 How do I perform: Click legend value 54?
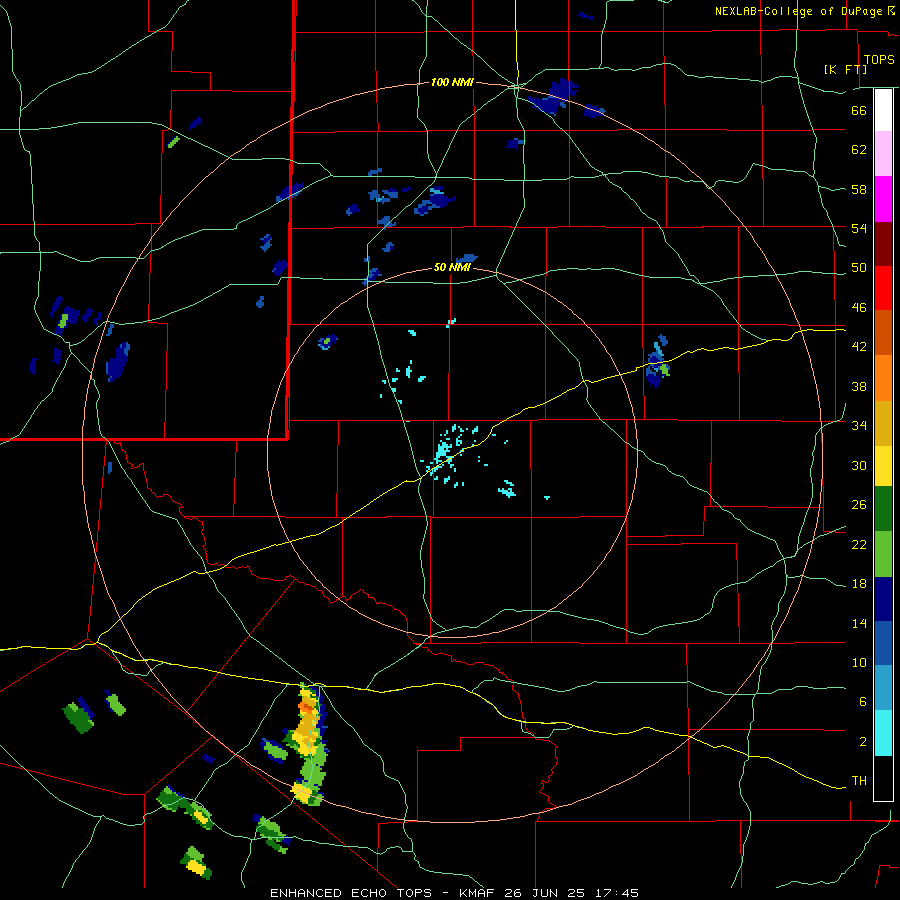point(859,228)
